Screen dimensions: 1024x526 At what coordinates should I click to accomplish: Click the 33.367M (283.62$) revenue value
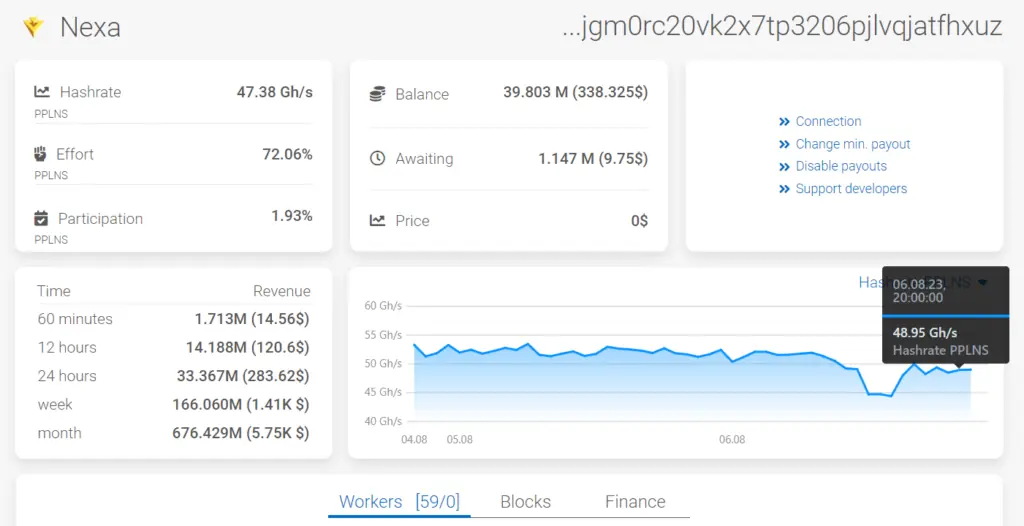point(243,376)
